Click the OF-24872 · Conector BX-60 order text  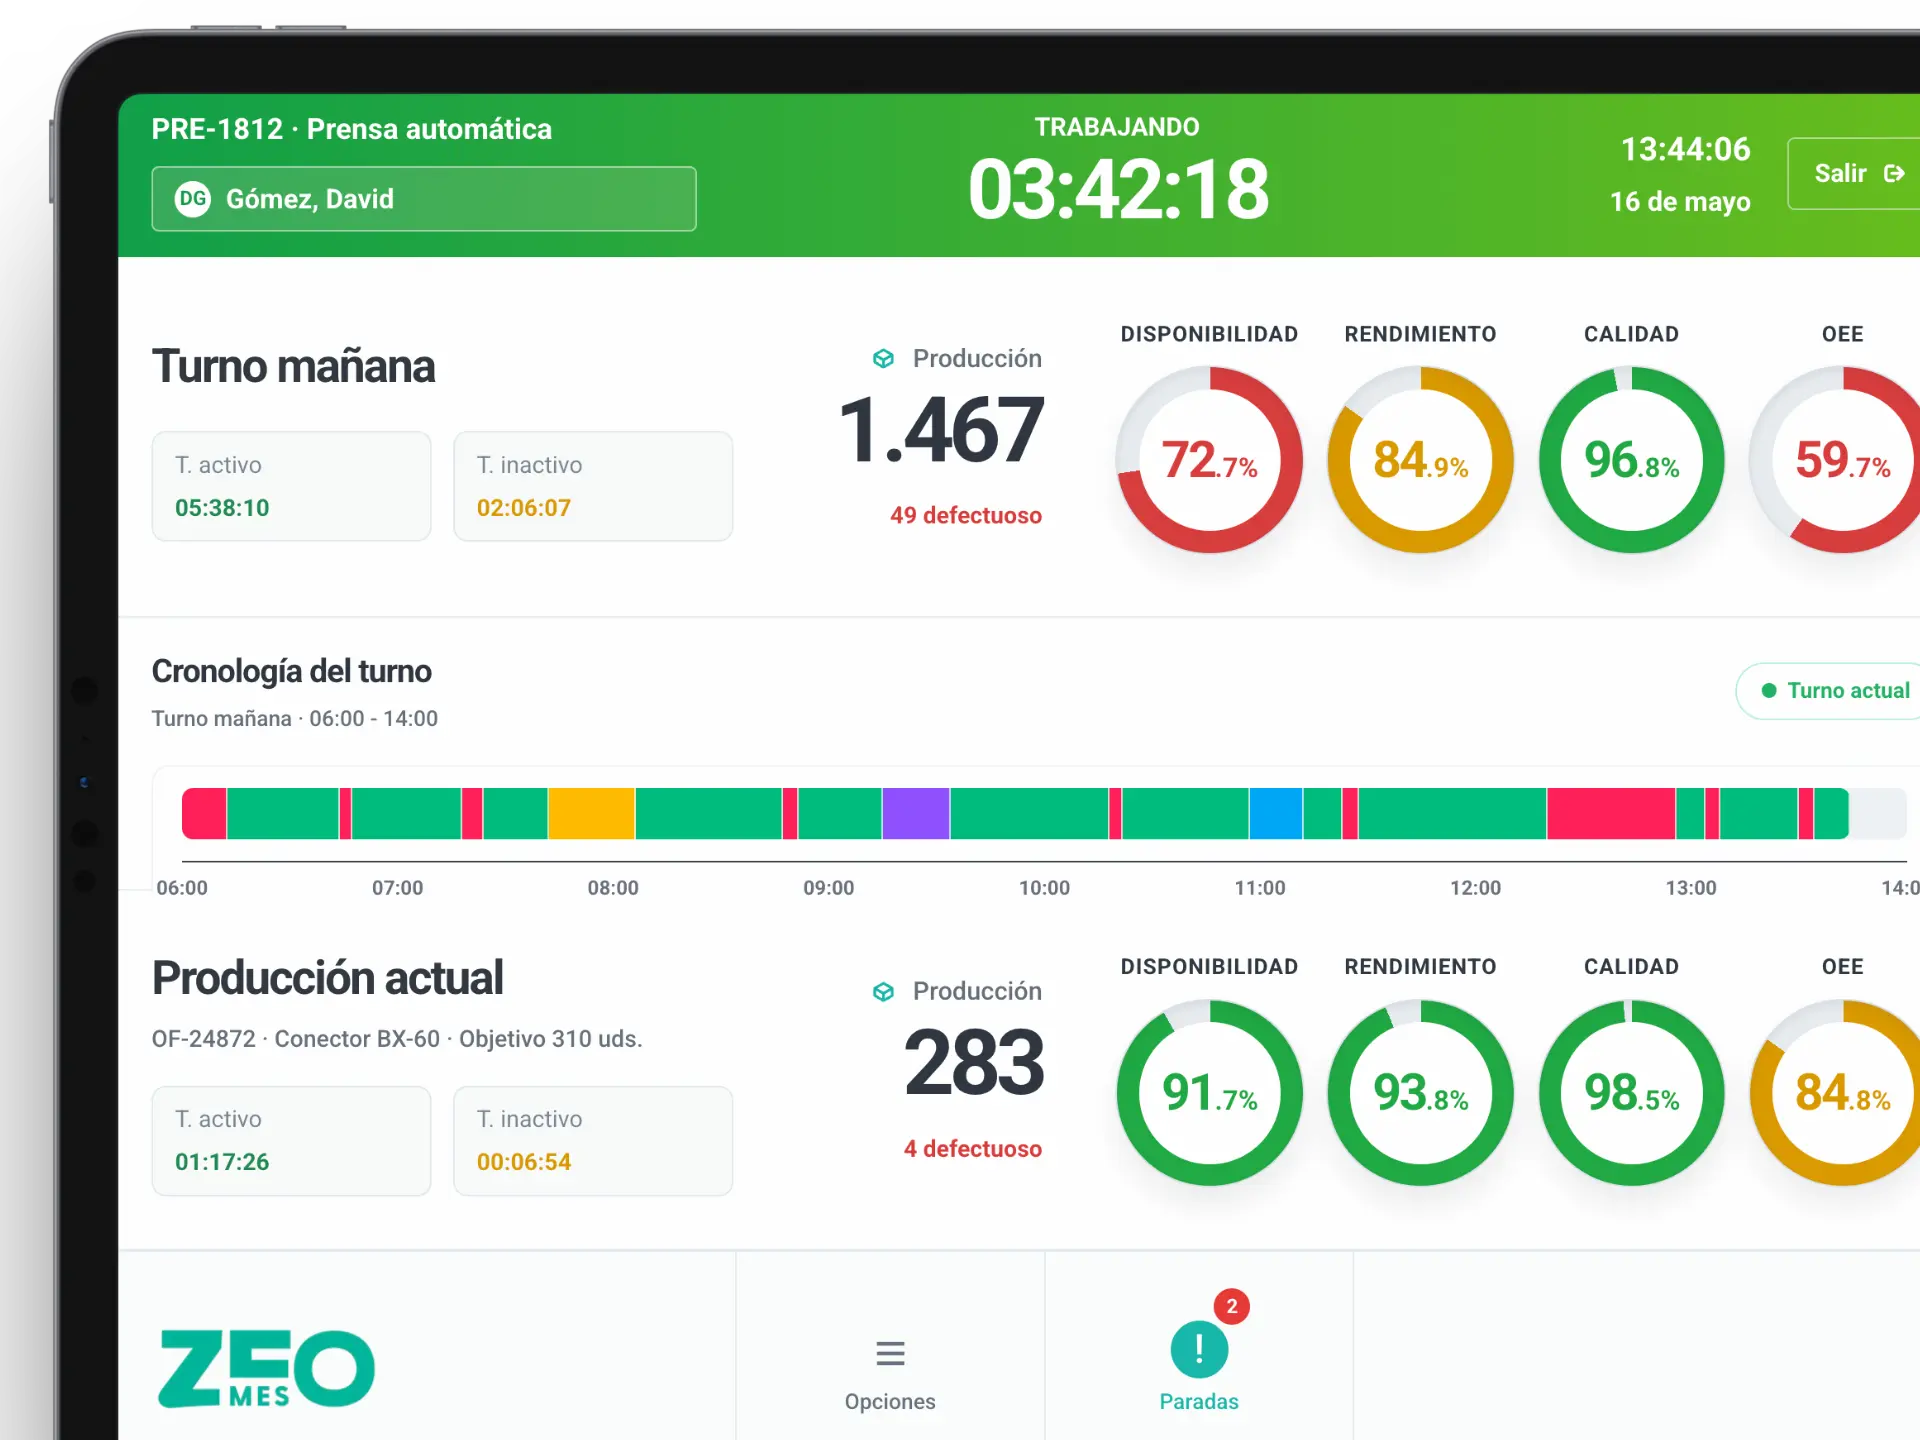[x=397, y=1039]
